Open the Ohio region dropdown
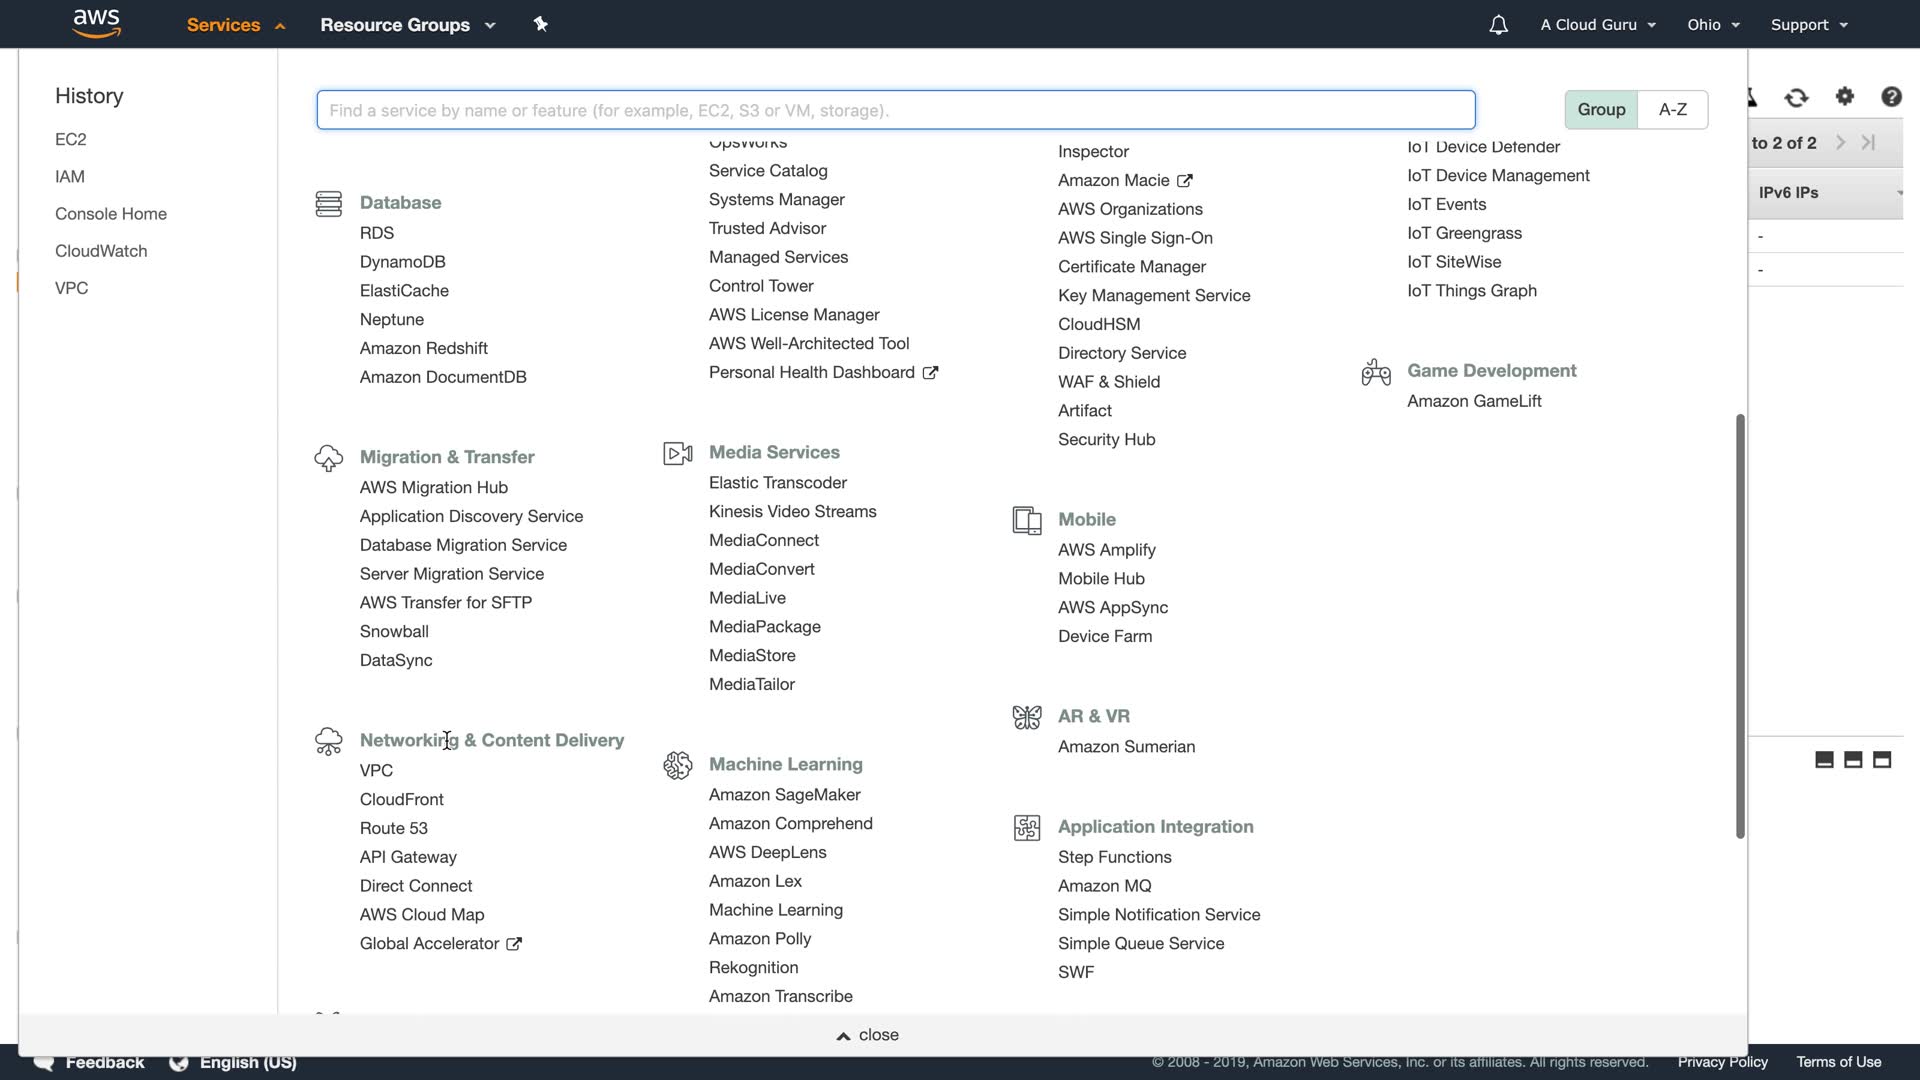 (1713, 25)
